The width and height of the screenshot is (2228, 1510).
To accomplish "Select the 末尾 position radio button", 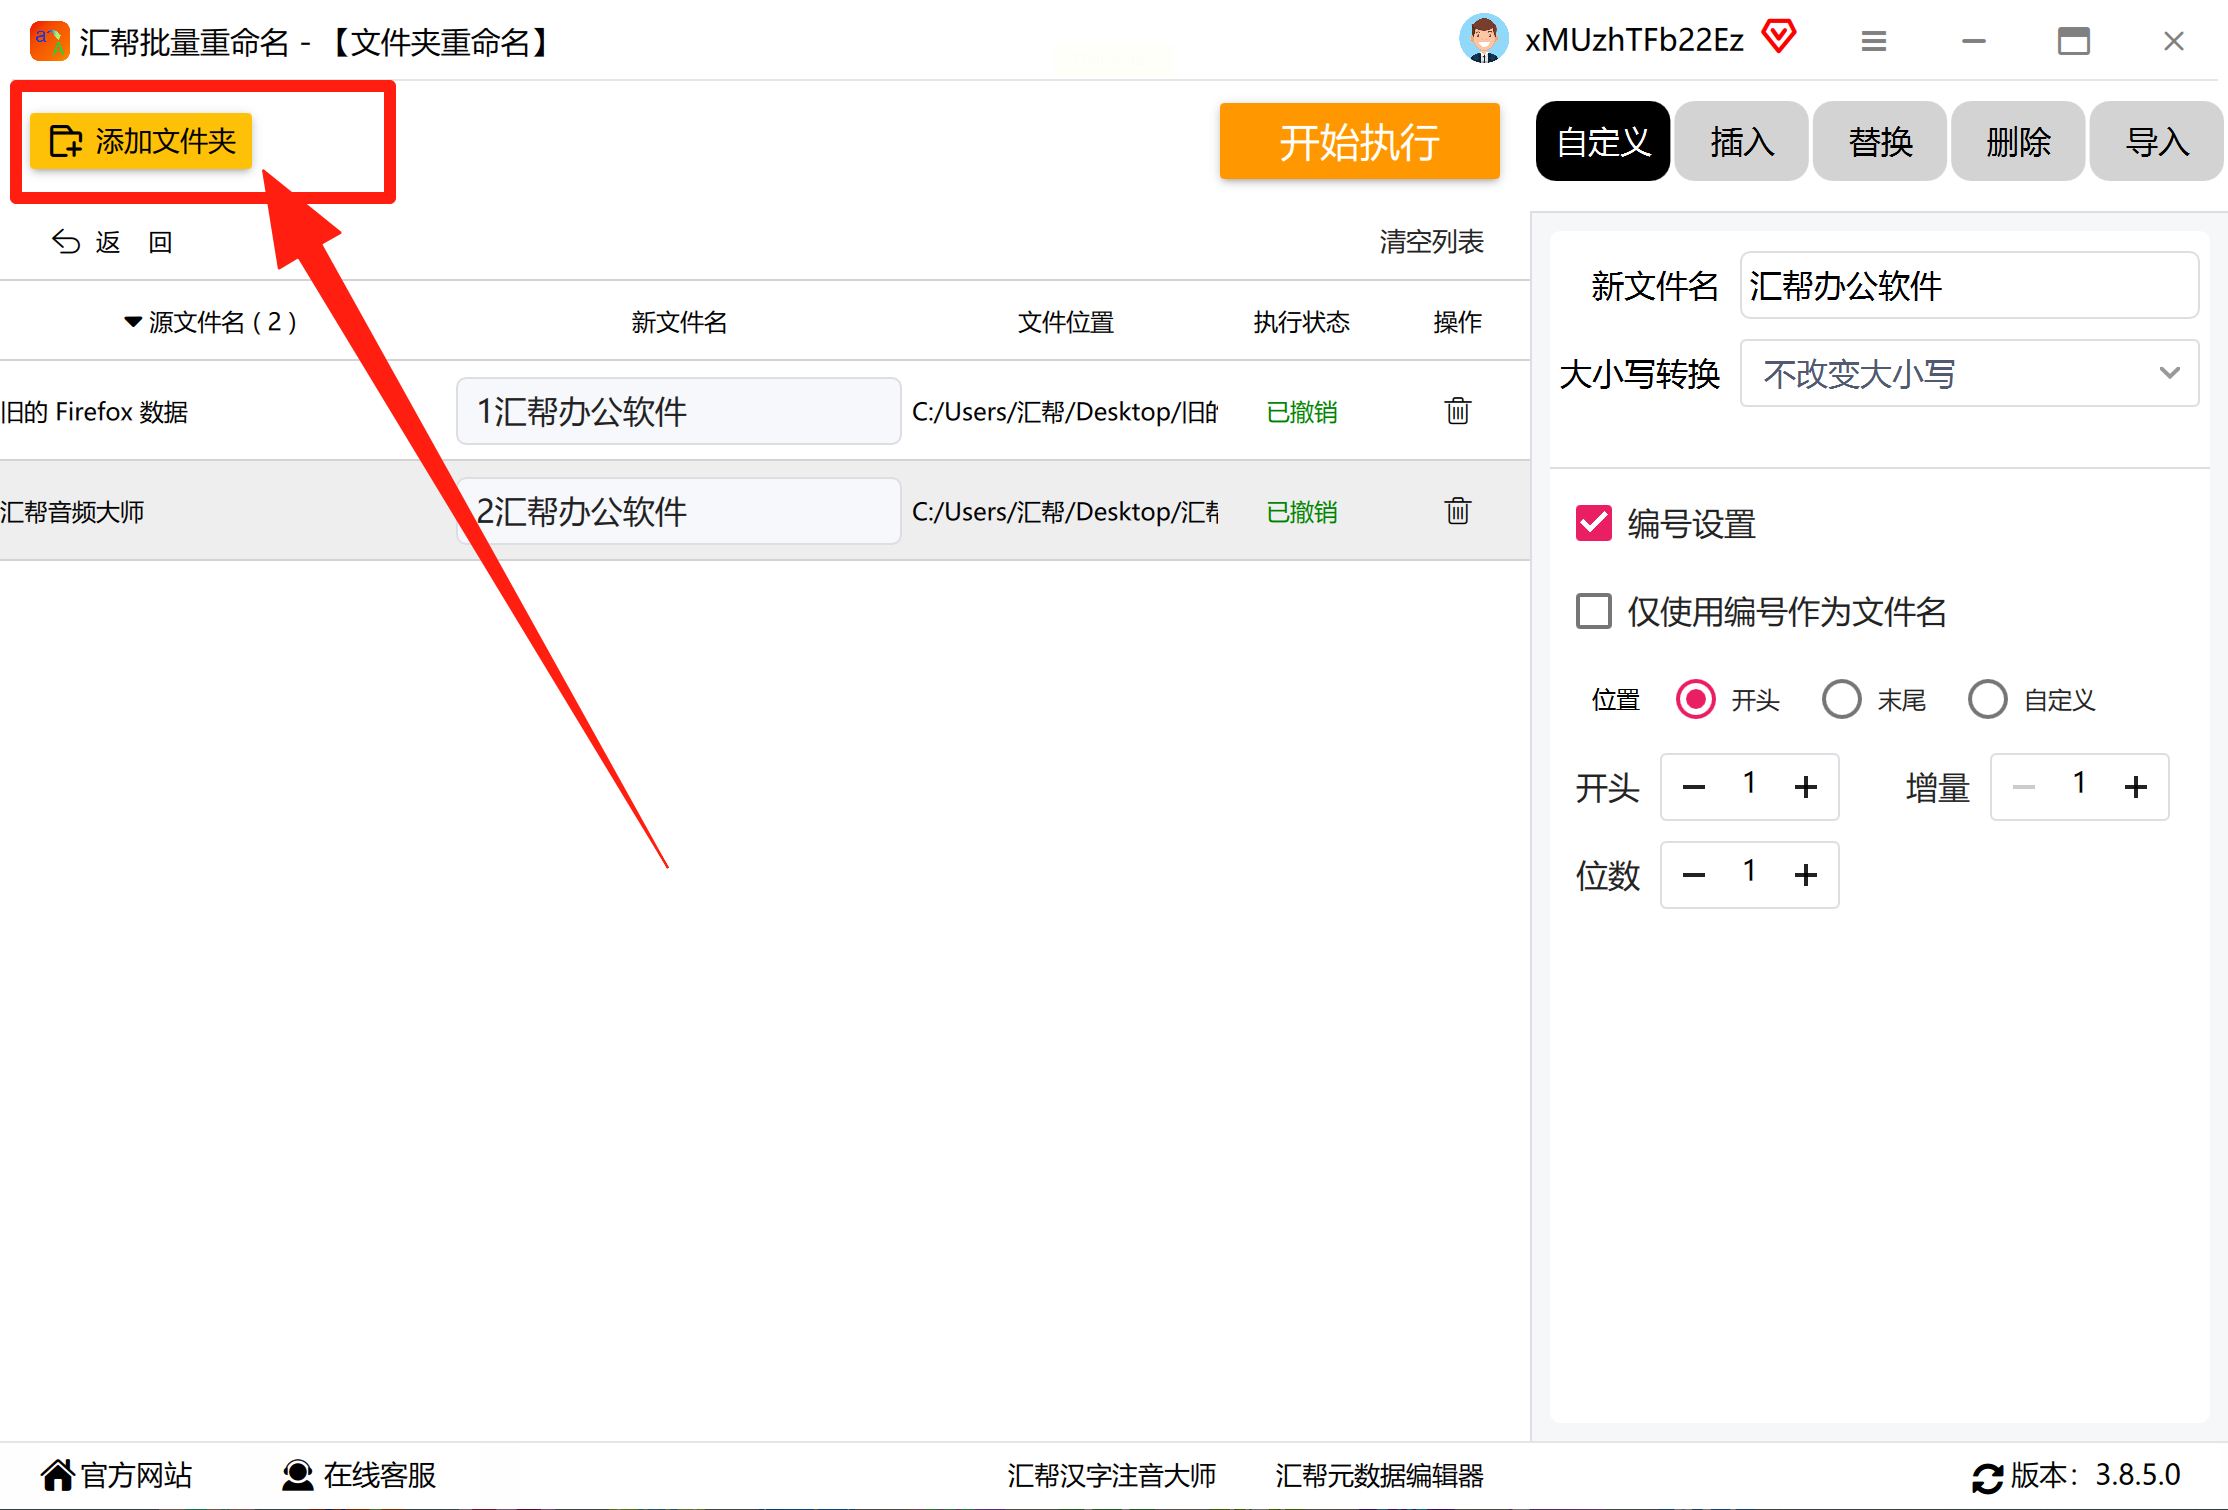I will 1841,699.
